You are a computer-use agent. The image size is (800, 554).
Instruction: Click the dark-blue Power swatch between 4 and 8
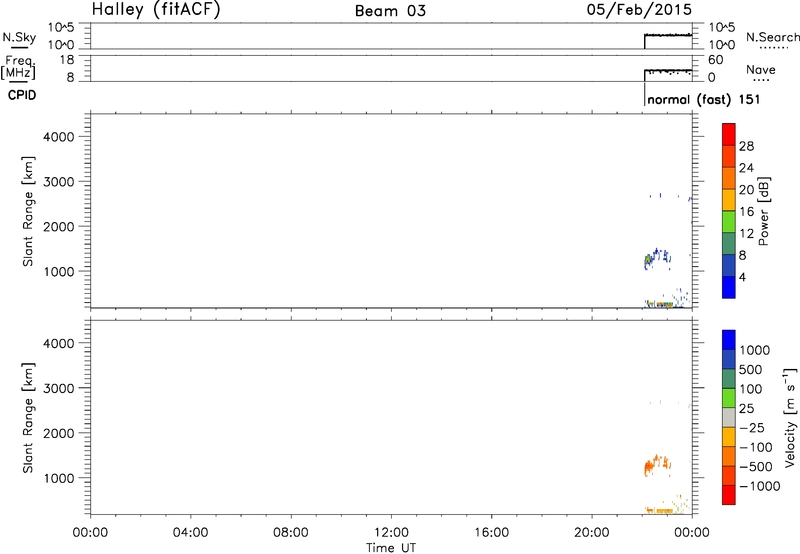coord(729,266)
